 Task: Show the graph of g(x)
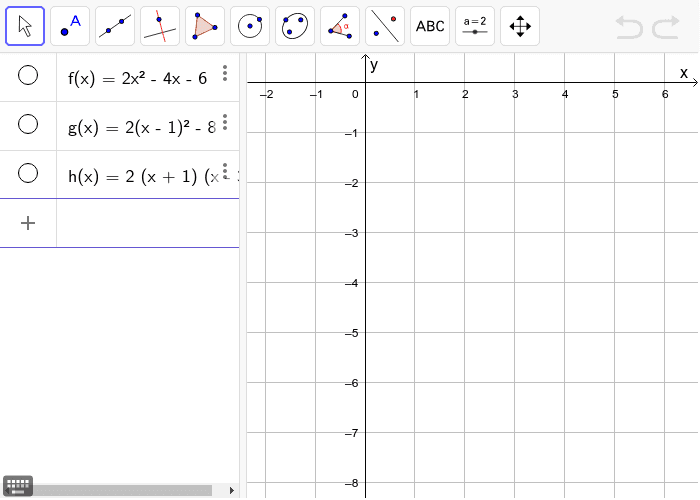pyautogui.click(x=28, y=124)
